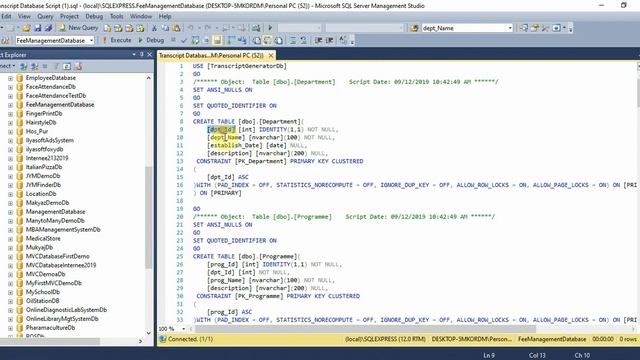This screenshot has height=360, width=640.
Task: Select the OnlineLibraryMgtSystemDb database
Action: (x=62, y=319)
